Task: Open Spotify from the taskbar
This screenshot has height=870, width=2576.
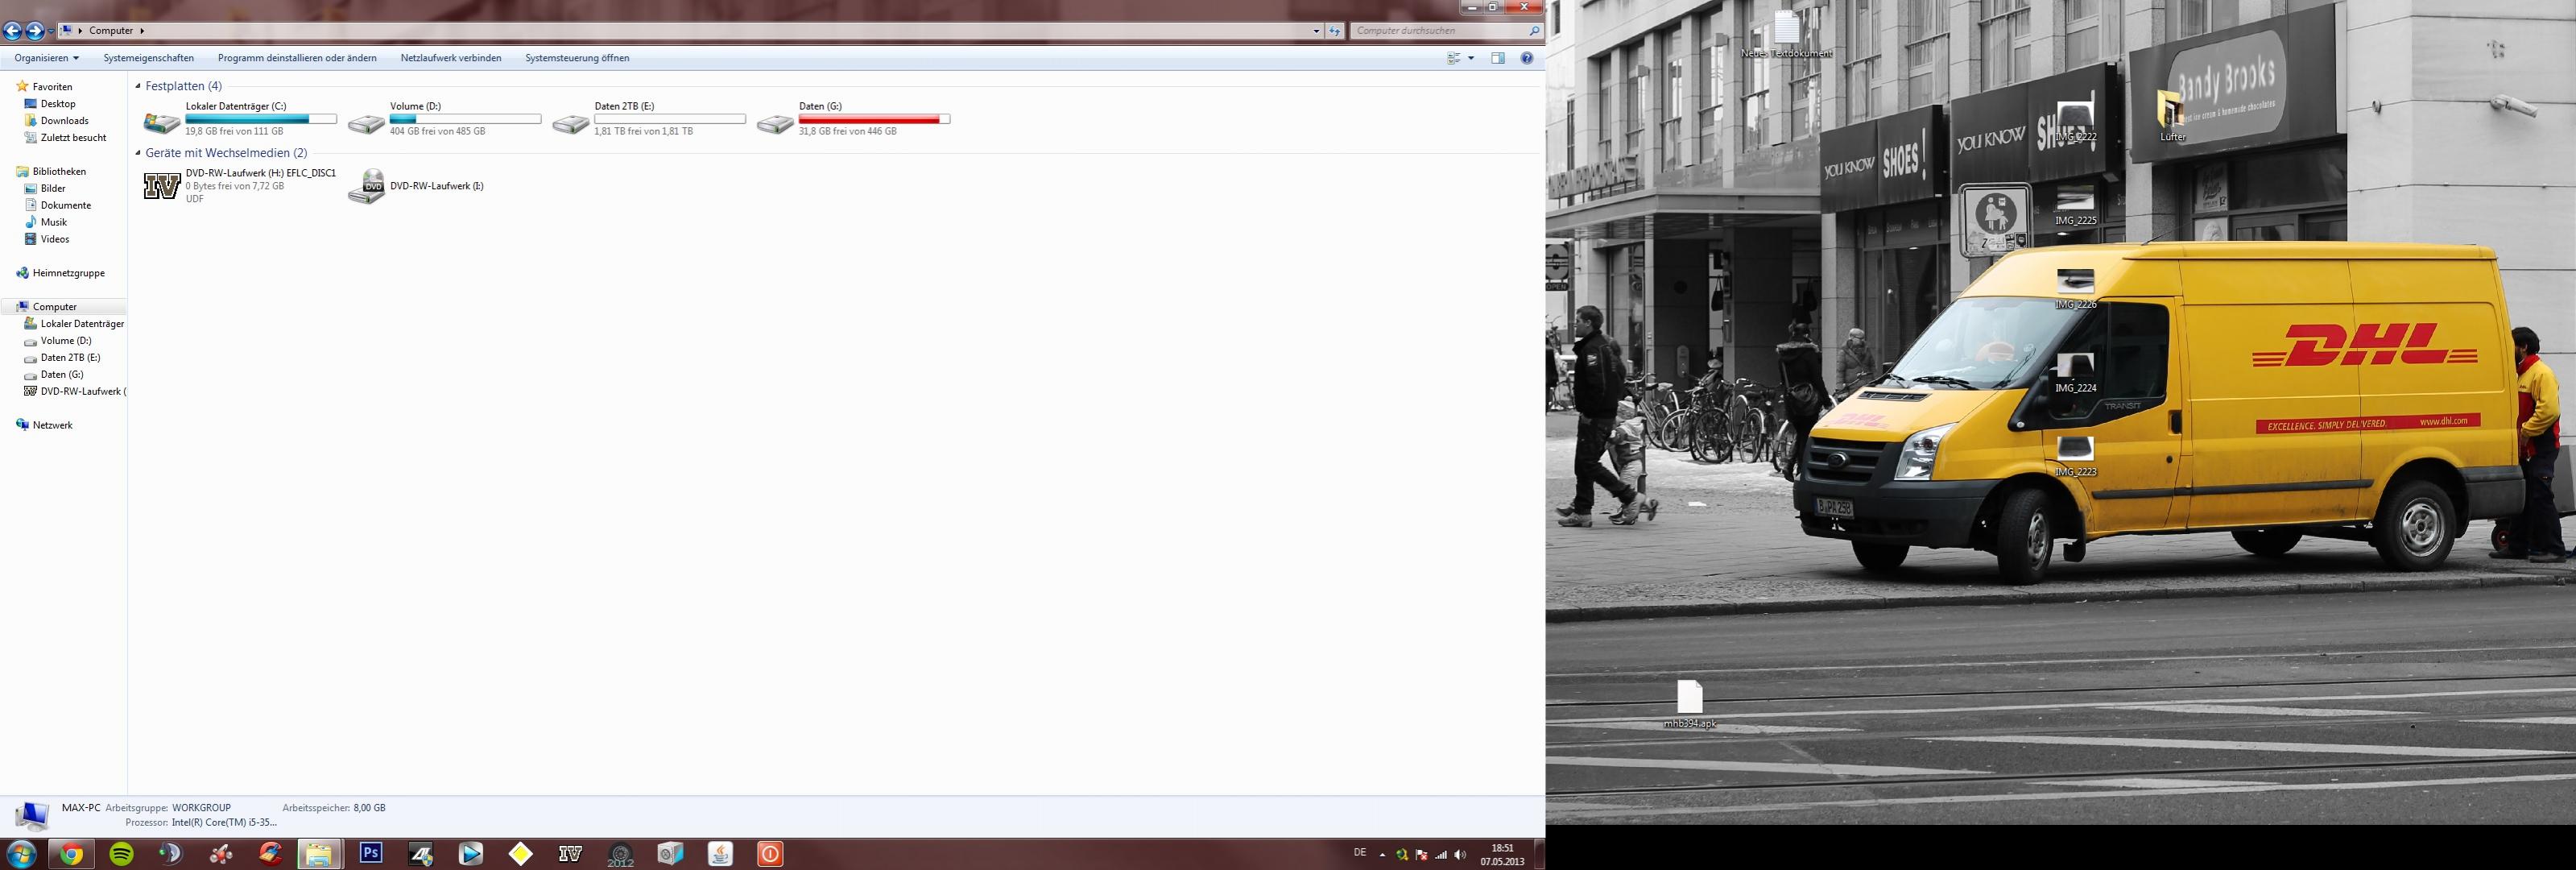Action: 121,854
